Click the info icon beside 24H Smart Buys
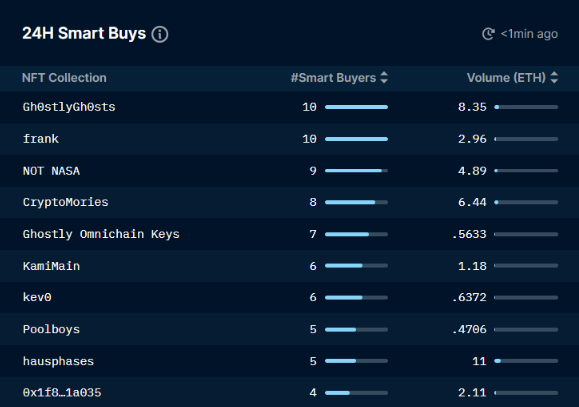Viewport: 579px width, 407px height. pos(160,34)
